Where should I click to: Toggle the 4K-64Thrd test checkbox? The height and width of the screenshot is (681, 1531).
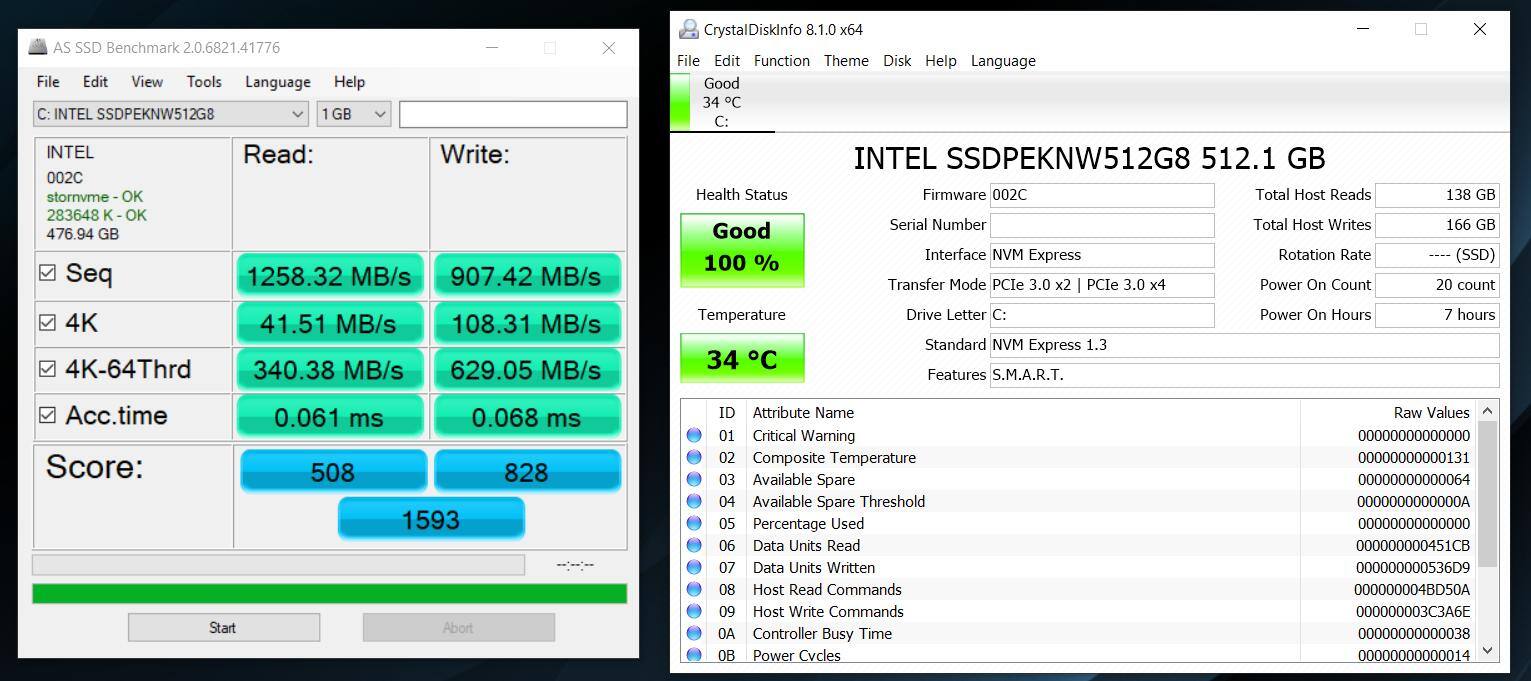point(47,369)
